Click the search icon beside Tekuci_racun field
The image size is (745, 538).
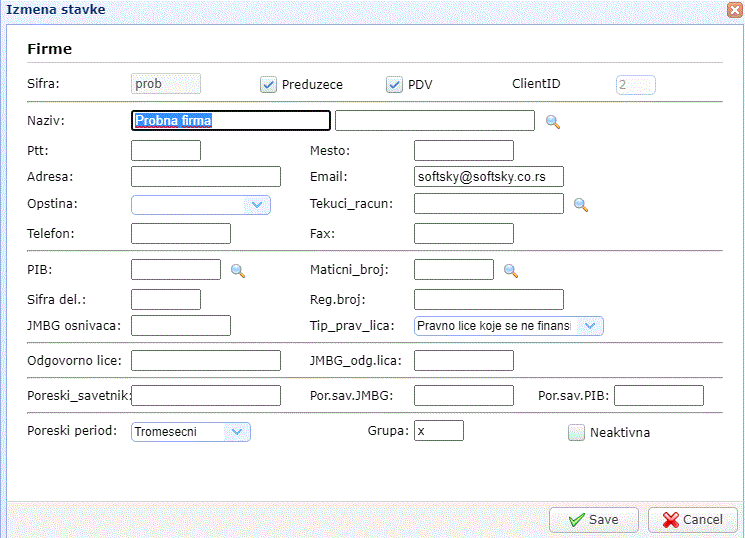(580, 205)
